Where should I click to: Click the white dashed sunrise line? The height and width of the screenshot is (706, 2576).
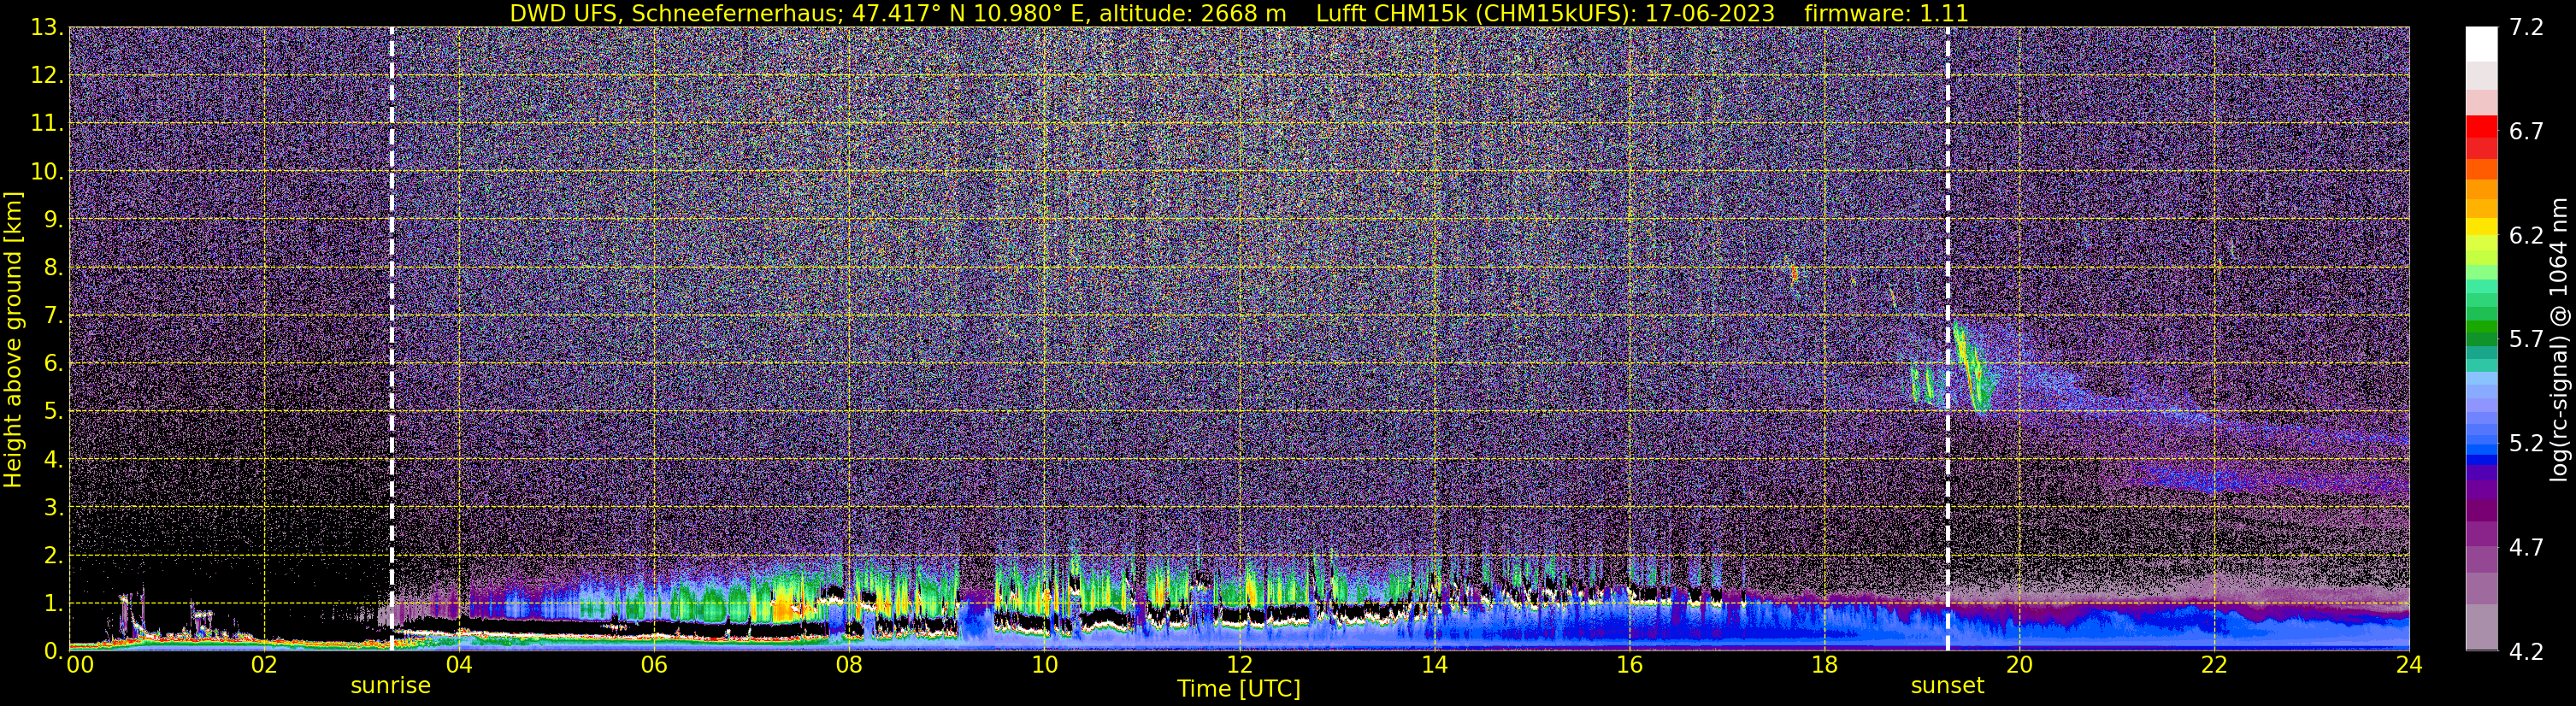pyautogui.click(x=391, y=338)
